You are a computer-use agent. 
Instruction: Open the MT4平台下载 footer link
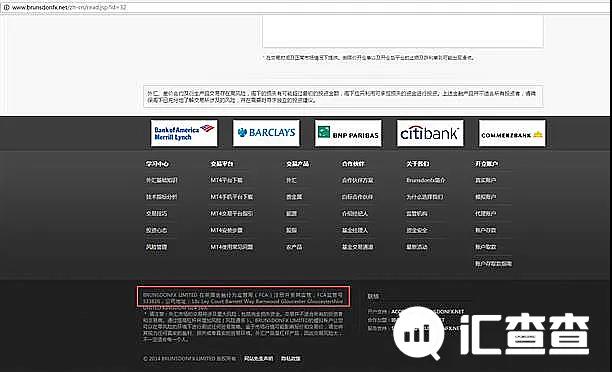227,180
